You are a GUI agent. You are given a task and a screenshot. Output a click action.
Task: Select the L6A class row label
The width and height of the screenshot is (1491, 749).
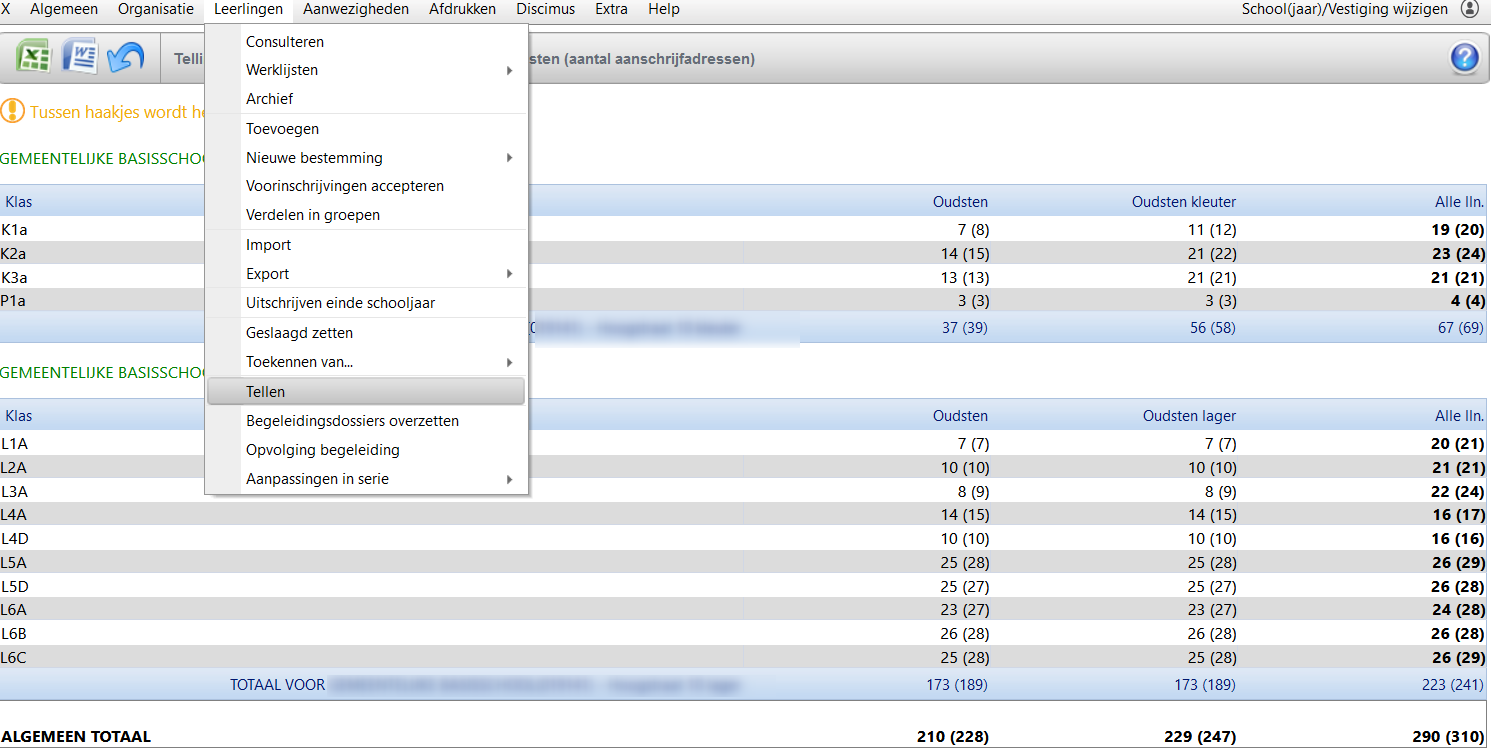click(14, 610)
